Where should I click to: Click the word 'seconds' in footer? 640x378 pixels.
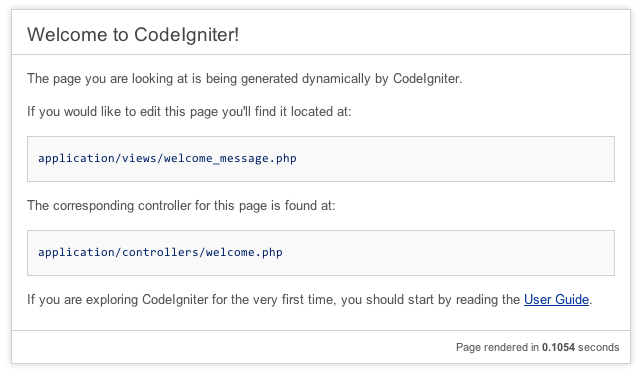pyautogui.click(x=598, y=347)
